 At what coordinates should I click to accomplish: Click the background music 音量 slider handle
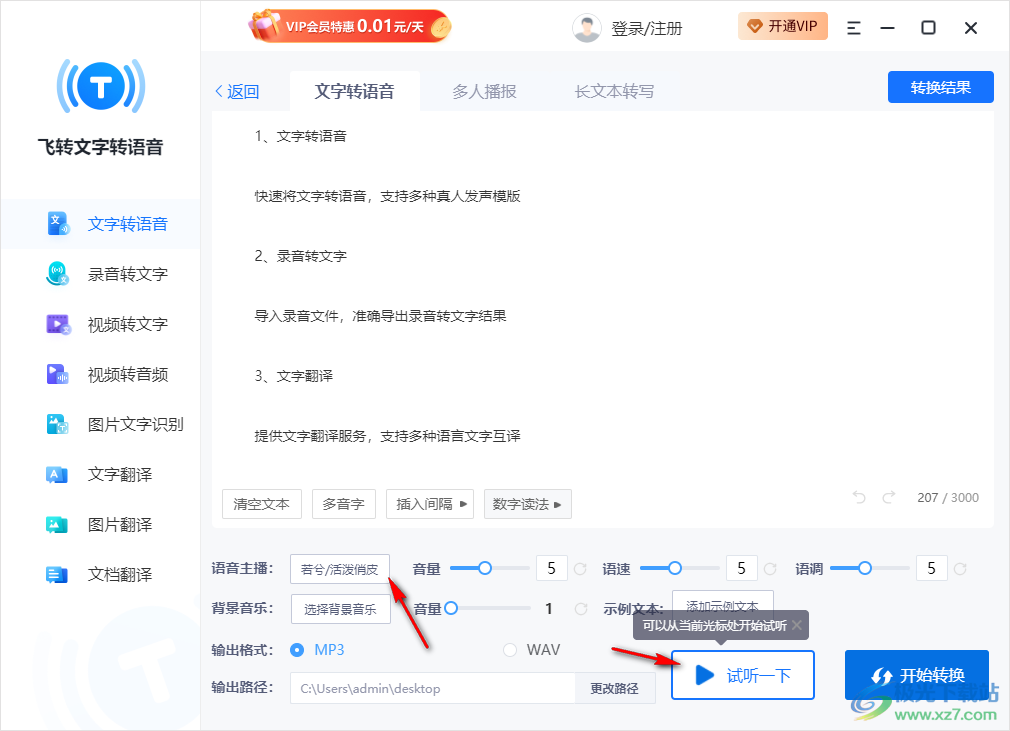451,608
